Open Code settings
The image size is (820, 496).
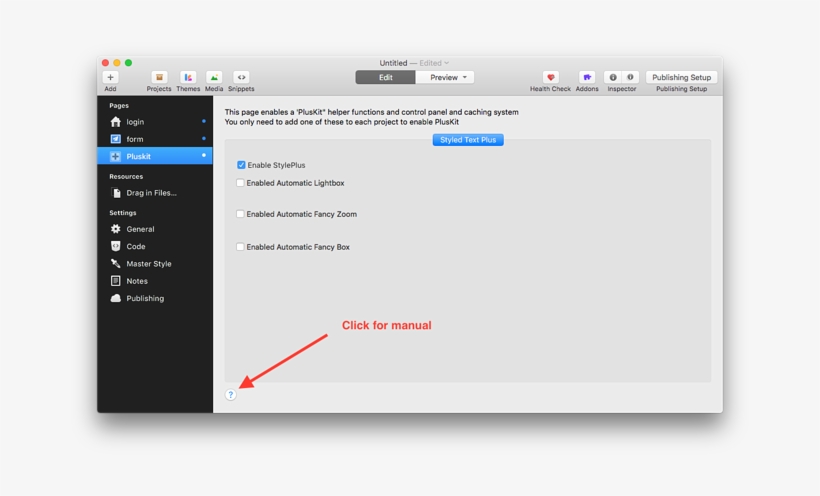155,246
